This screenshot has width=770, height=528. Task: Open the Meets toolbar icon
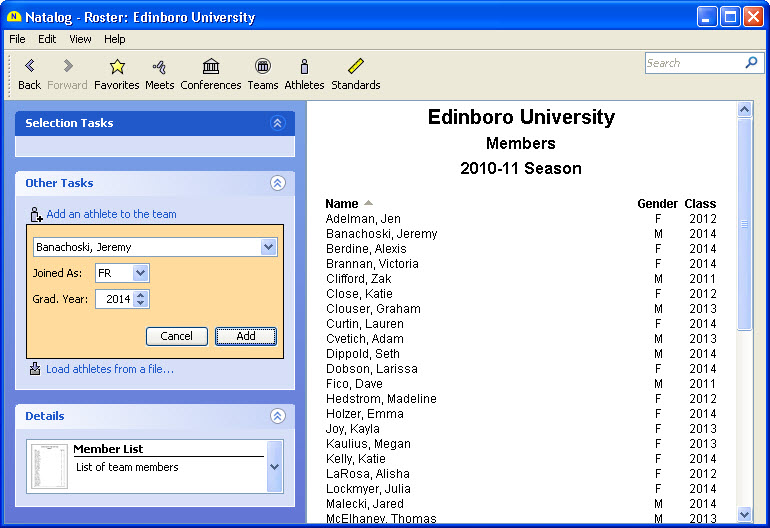159,67
